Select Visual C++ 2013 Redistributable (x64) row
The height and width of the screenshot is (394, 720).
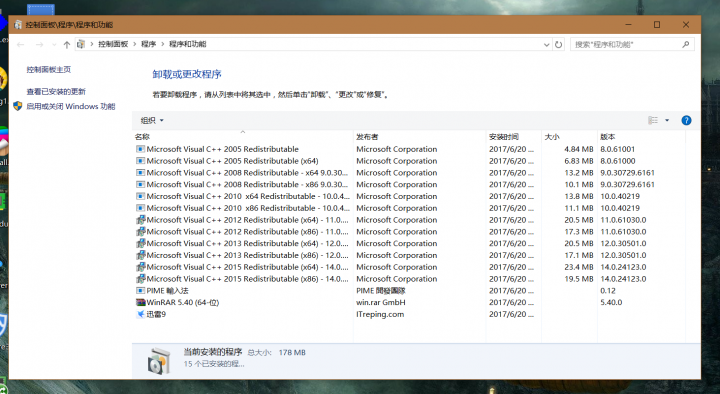[x=410, y=243]
